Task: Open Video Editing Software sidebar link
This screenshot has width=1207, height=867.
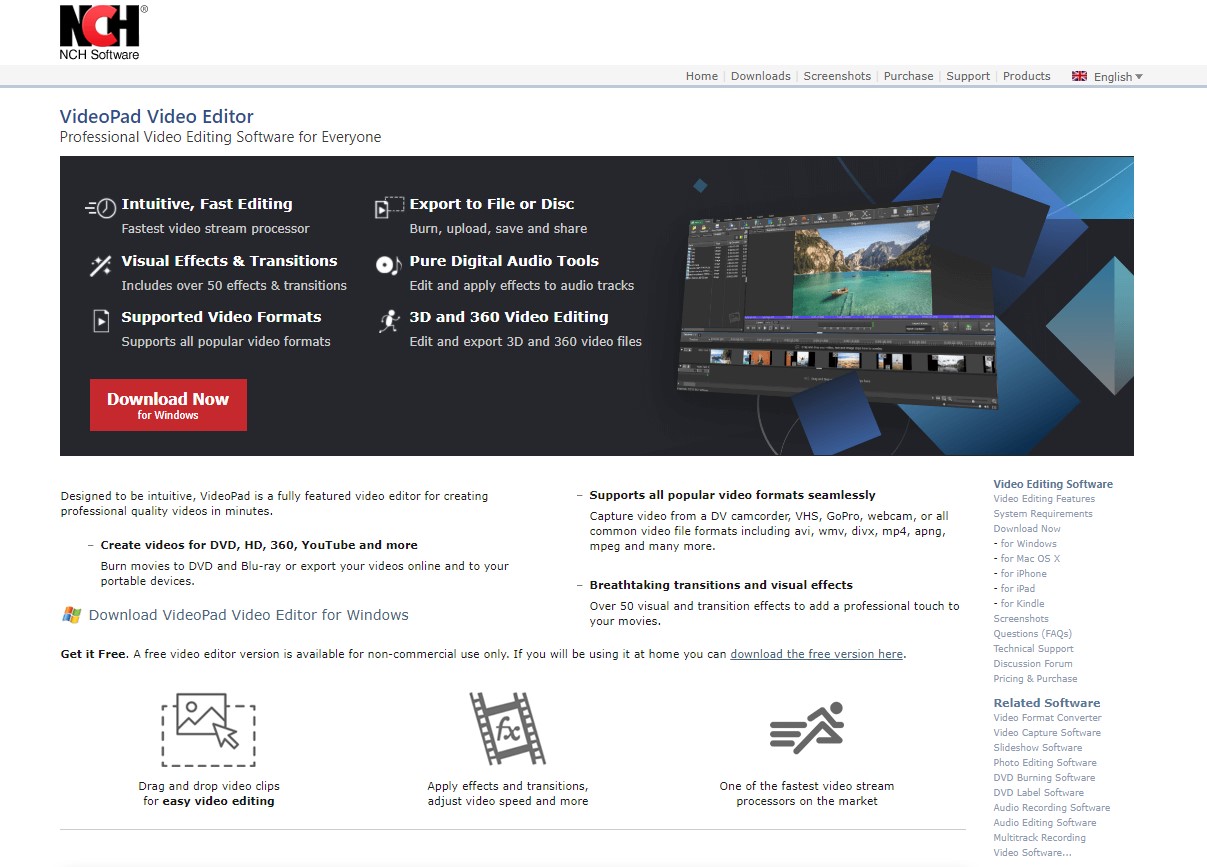Action: click(x=1053, y=484)
